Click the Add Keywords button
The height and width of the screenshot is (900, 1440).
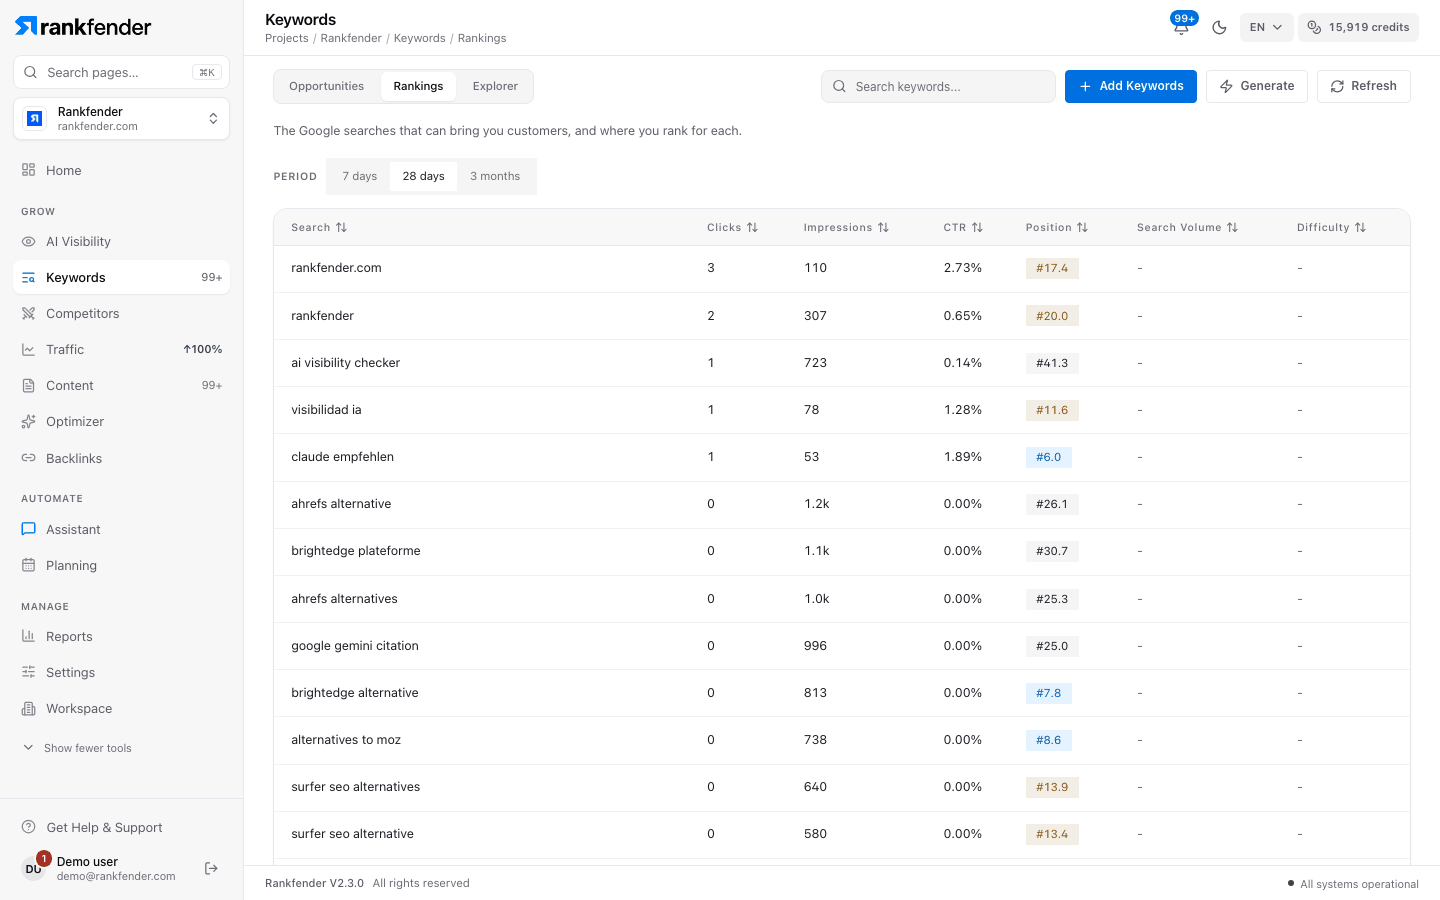(x=1131, y=86)
